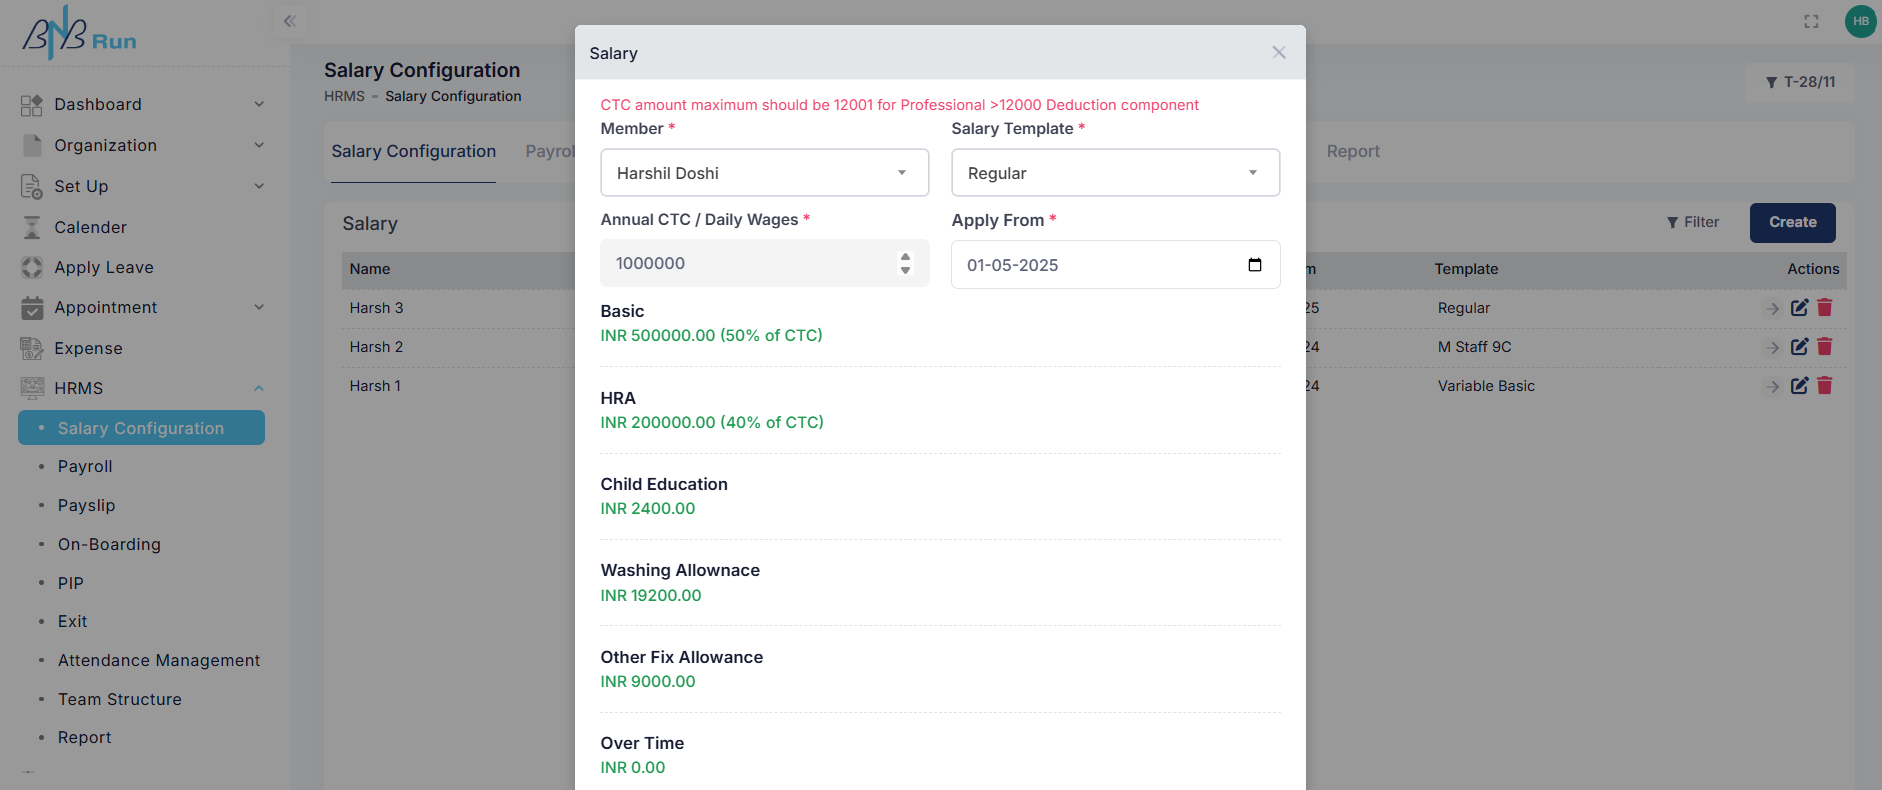This screenshot has width=1882, height=790.
Task: Open the HB user avatar menu
Action: [x=1860, y=21]
